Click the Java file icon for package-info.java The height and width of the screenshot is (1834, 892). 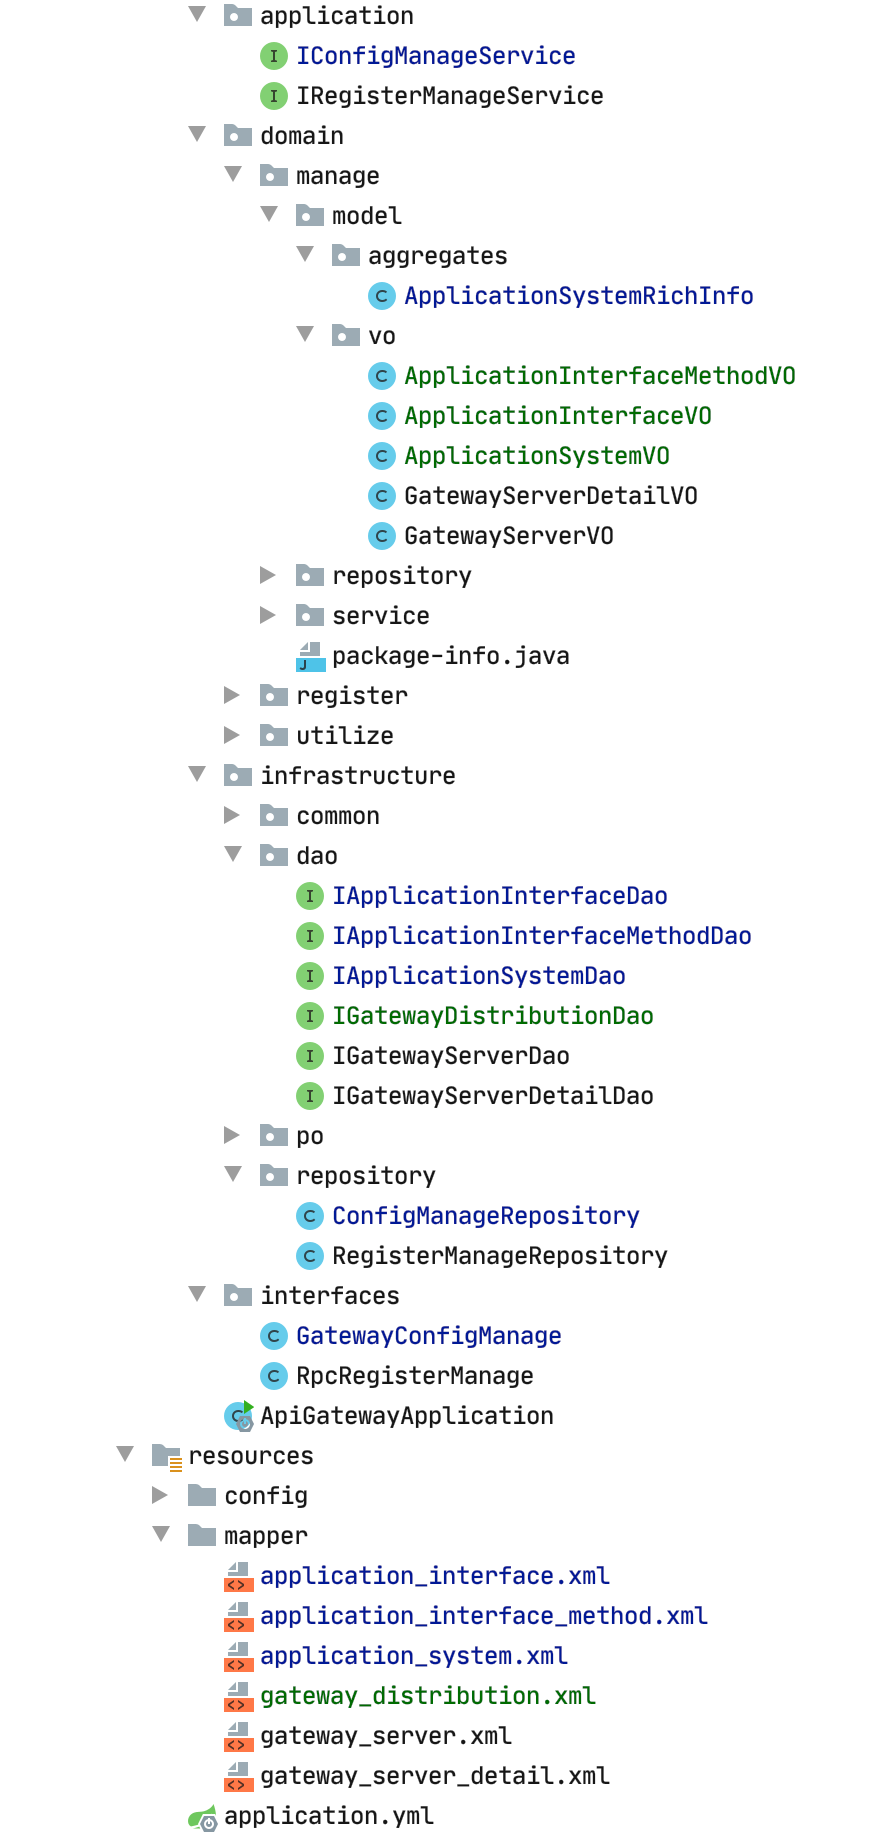(x=310, y=656)
